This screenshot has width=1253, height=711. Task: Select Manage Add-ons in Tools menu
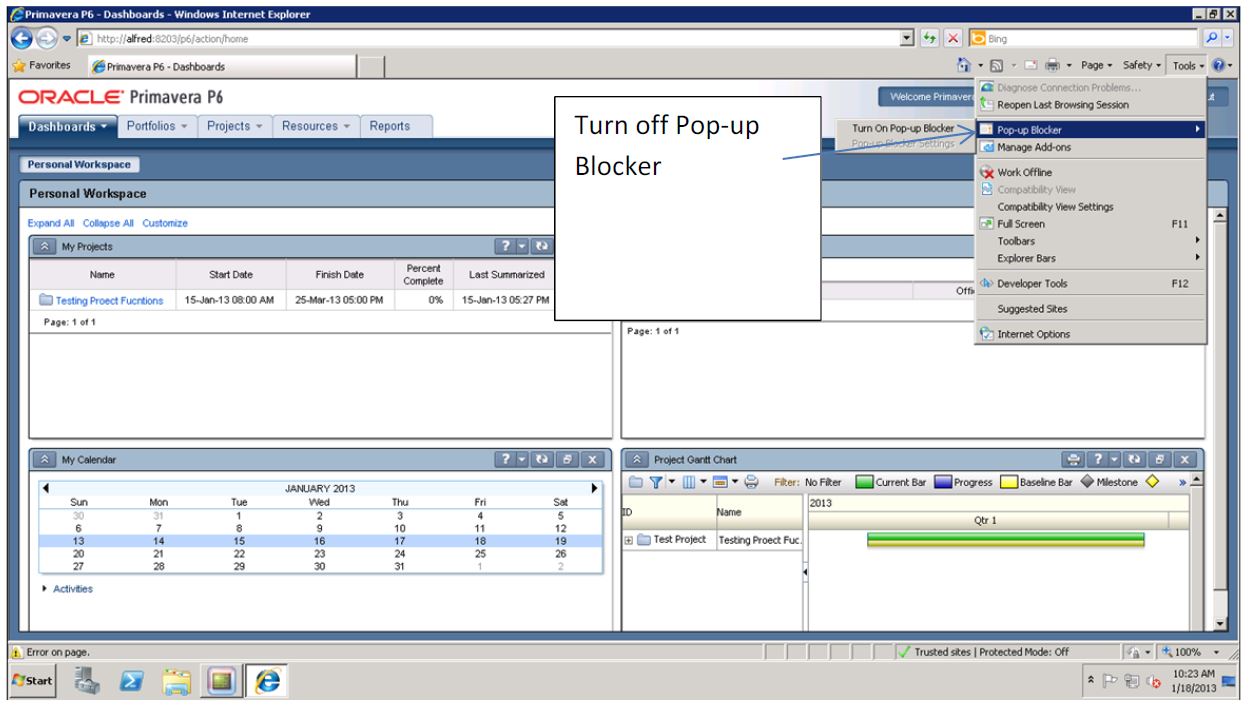1091,147
